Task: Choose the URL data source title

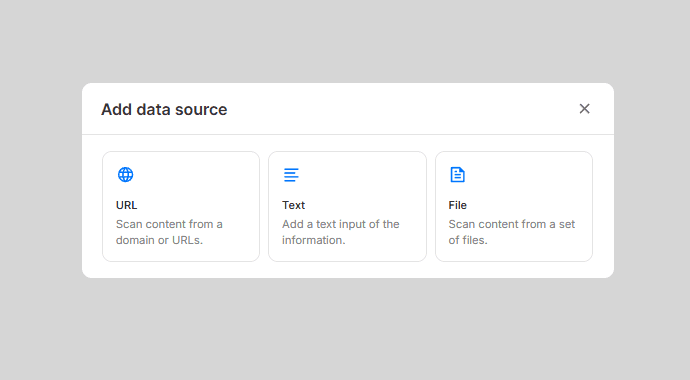Action: point(126,205)
